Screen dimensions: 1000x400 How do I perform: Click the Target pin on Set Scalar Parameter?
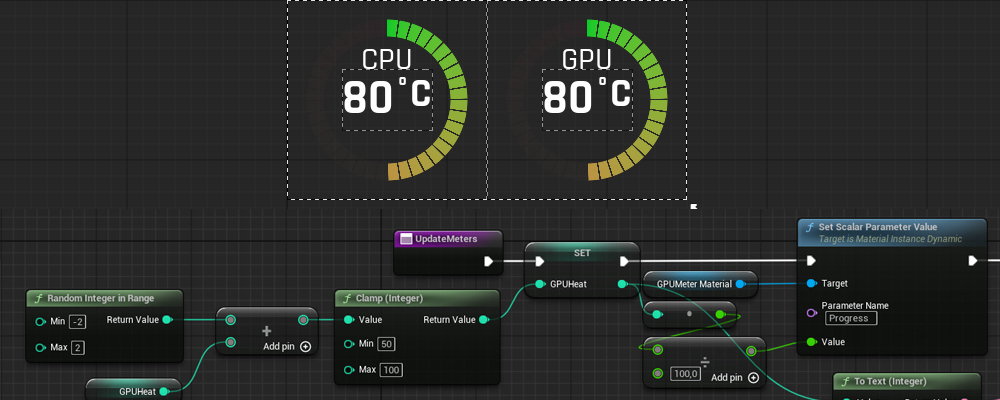point(810,284)
